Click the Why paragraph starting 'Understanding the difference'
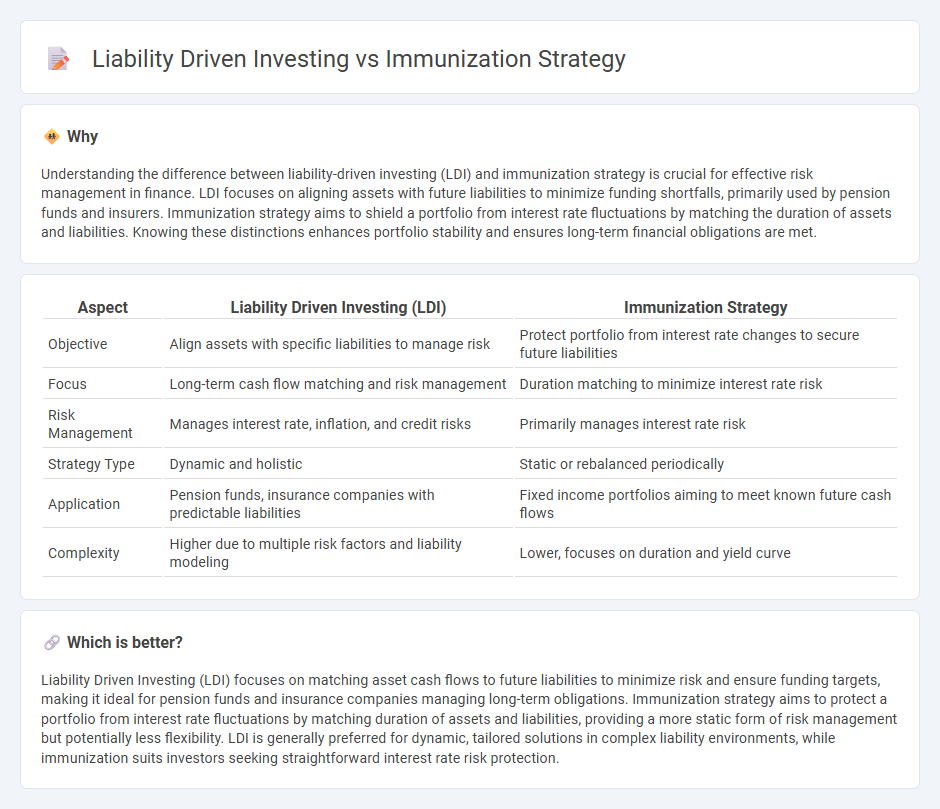940x809 pixels. (466, 203)
